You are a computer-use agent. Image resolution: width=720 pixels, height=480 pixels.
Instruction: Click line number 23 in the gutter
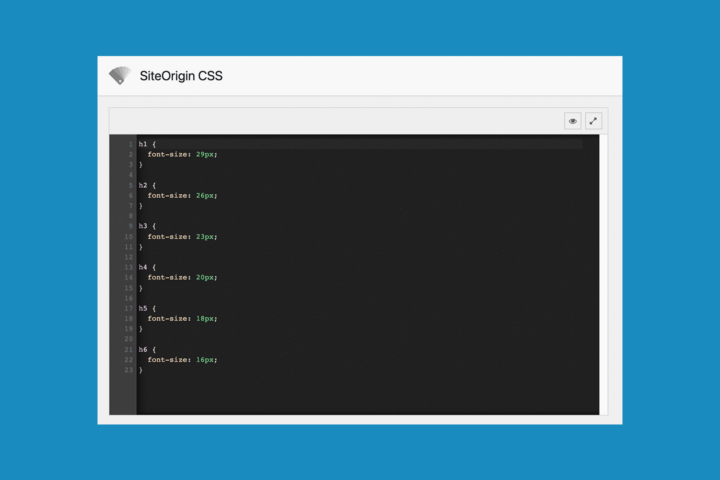click(x=129, y=370)
